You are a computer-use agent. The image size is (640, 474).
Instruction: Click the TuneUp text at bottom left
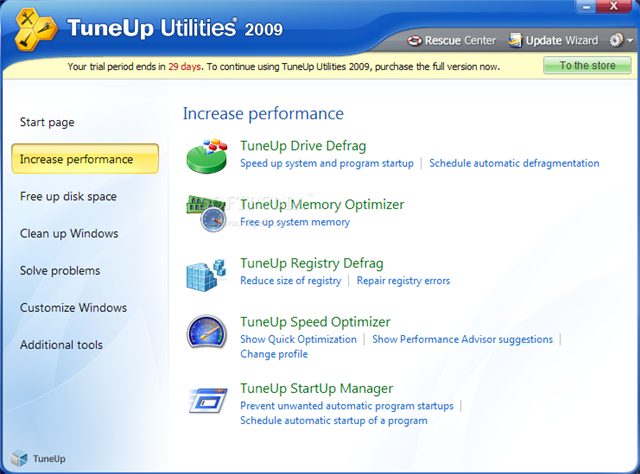(x=49, y=458)
